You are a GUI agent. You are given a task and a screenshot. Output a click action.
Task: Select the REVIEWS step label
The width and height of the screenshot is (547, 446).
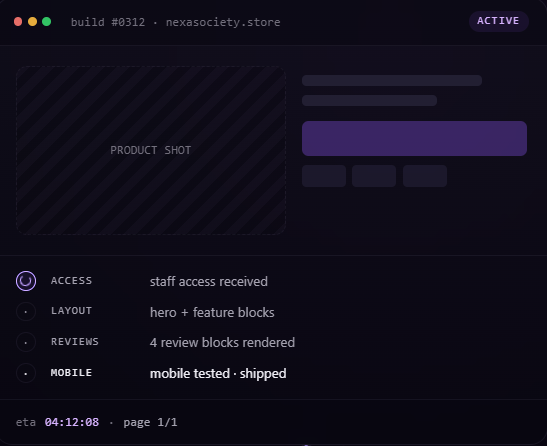75,342
